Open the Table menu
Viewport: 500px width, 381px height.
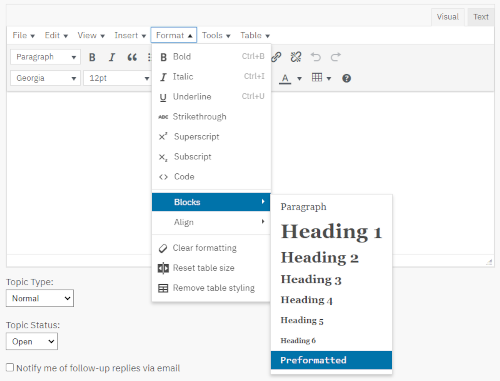(x=255, y=35)
